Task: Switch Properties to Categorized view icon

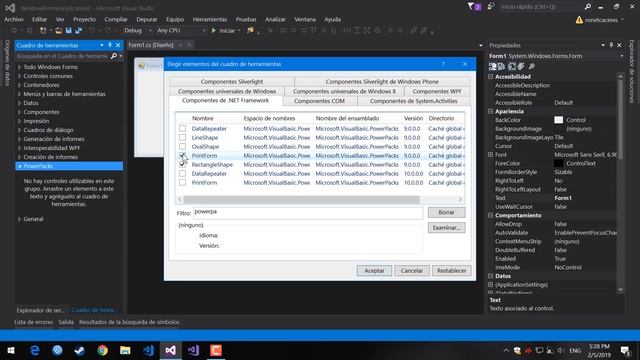Action: [x=493, y=66]
